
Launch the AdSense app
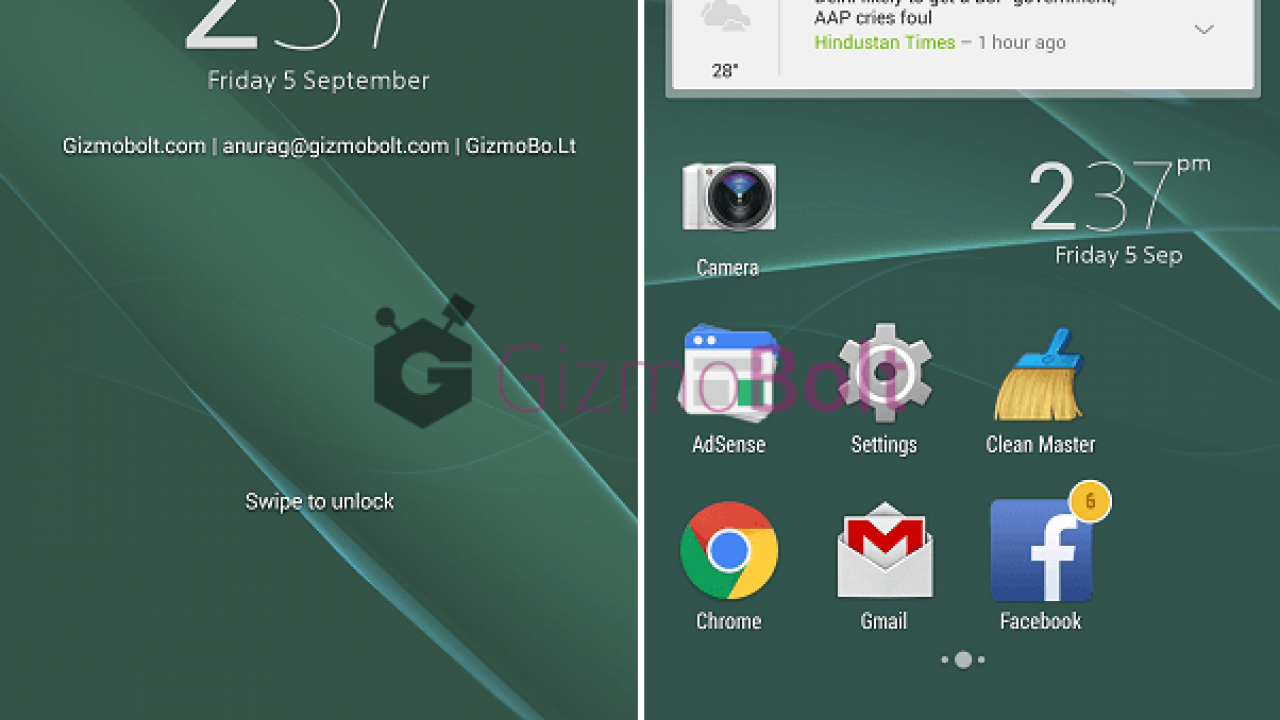coord(728,372)
